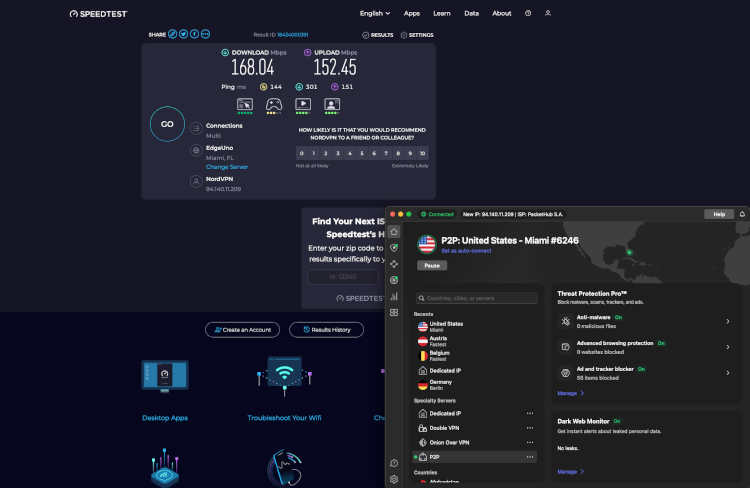Viewport: 750px width, 488px height.
Task: Expand Advanced browsing protection chevron
Action: click(x=728, y=347)
